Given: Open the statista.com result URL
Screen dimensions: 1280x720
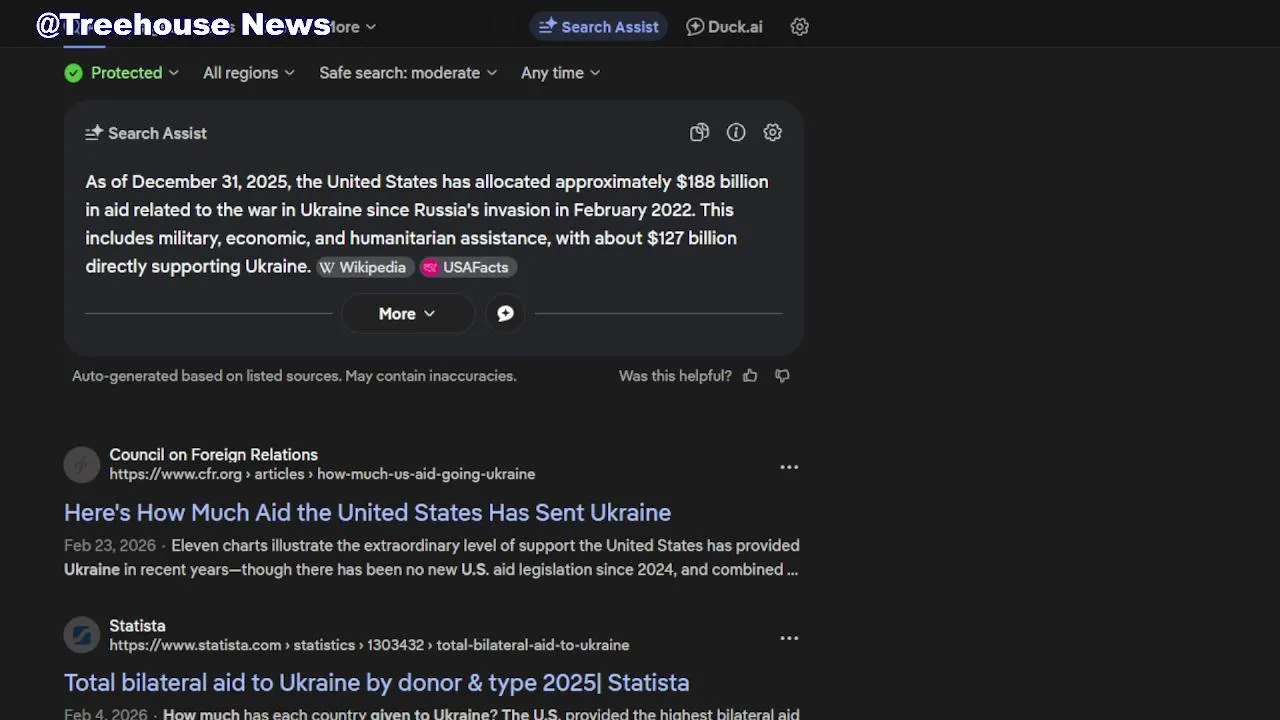Looking at the screenshot, I should pyautogui.click(x=369, y=645).
